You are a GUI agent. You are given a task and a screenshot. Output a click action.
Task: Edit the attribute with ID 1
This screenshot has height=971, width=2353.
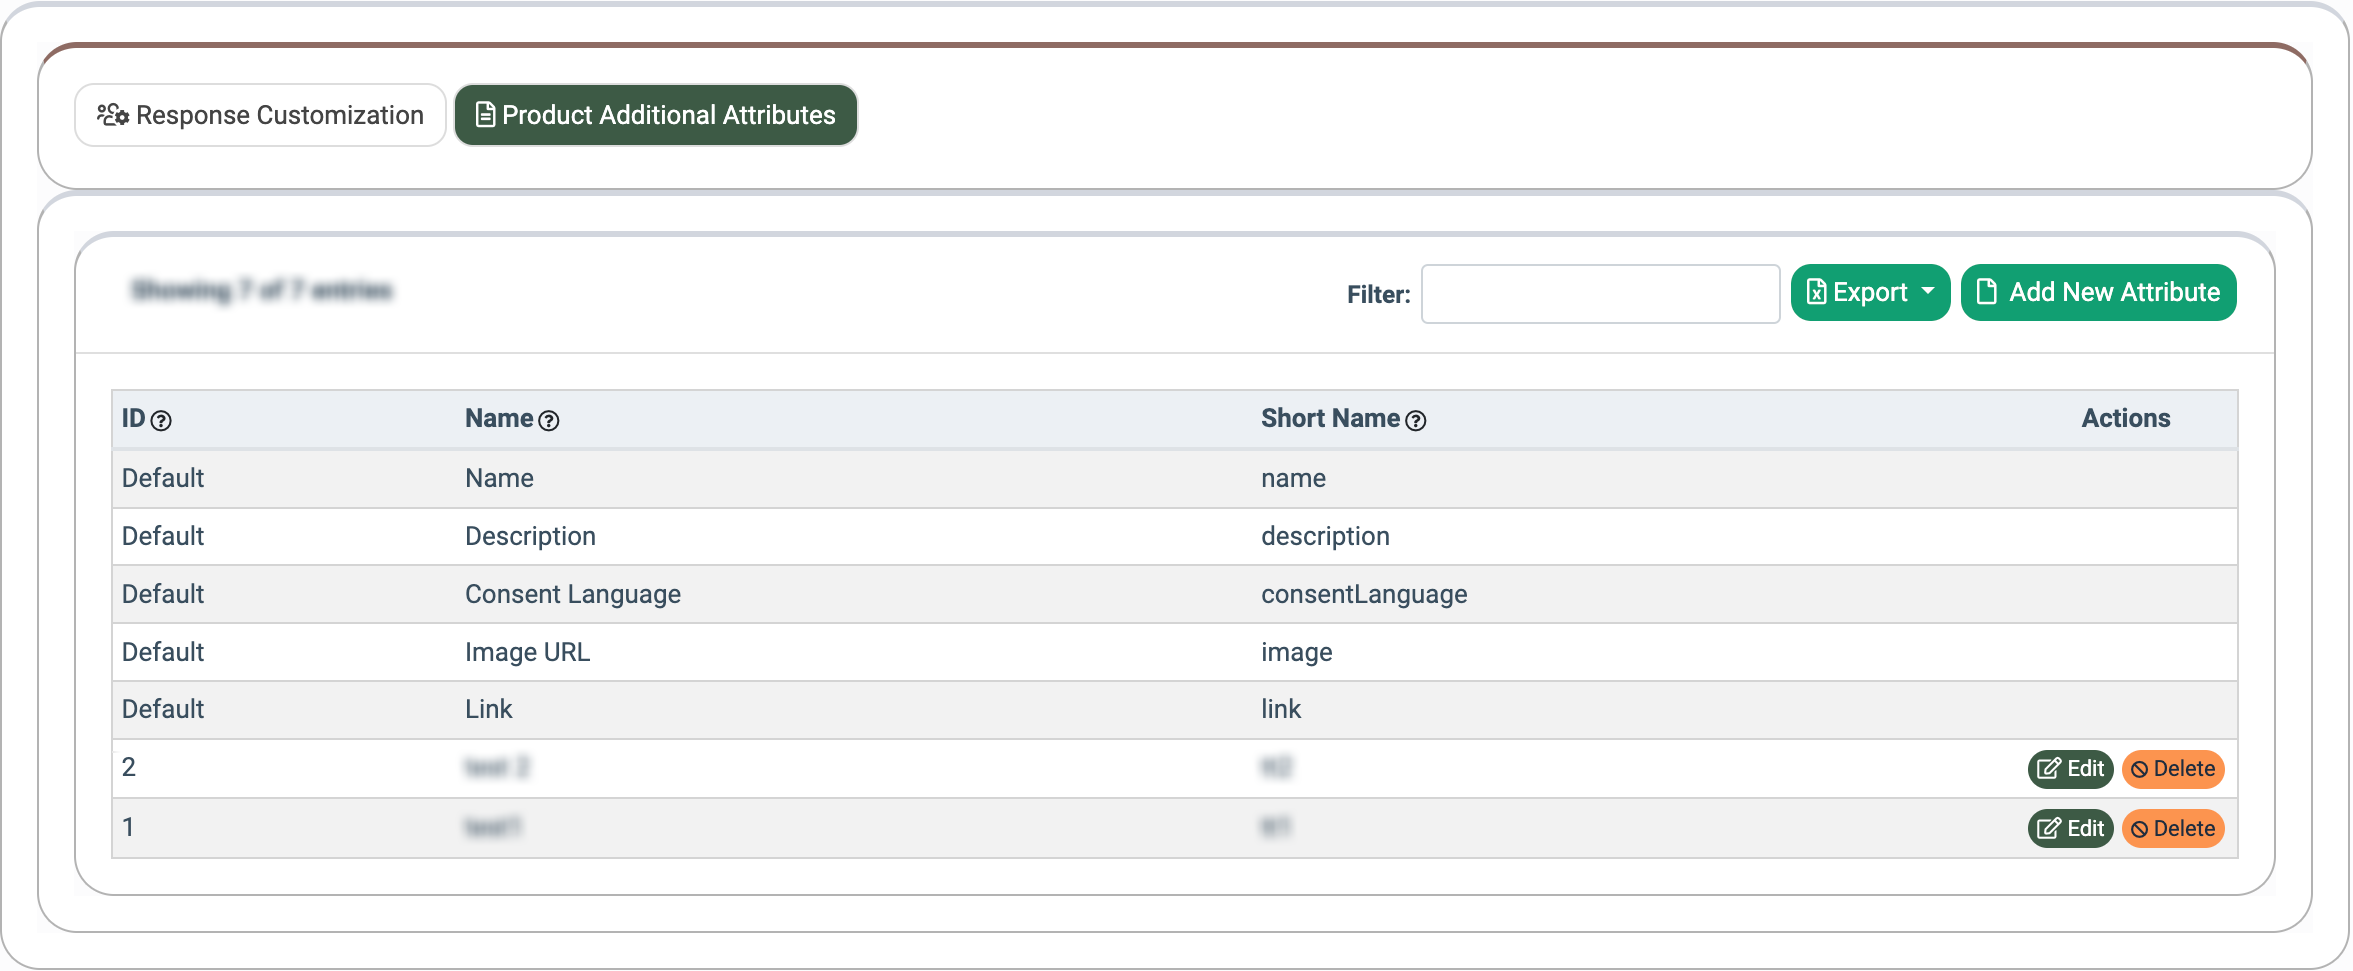tap(2070, 829)
